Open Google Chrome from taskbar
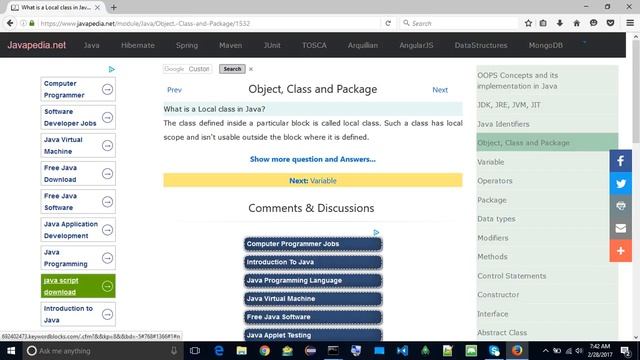The height and width of the screenshot is (360, 640). tap(264, 351)
